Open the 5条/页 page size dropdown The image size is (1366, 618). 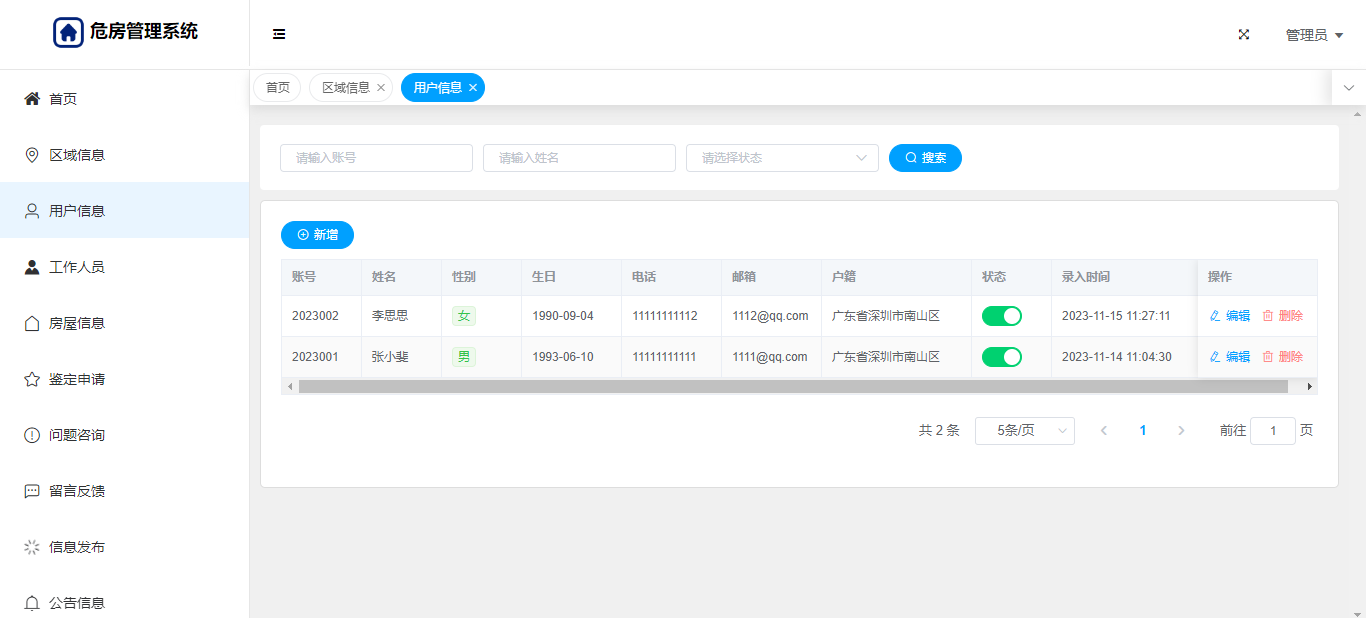(x=1024, y=431)
